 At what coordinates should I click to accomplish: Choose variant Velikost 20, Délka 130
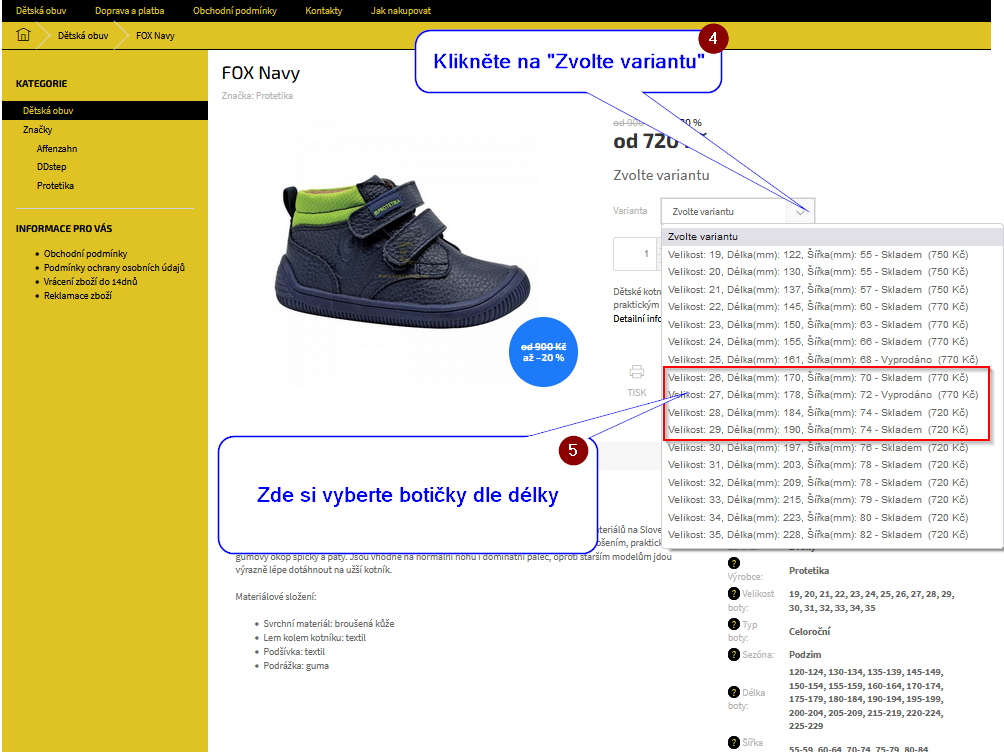pos(832,272)
